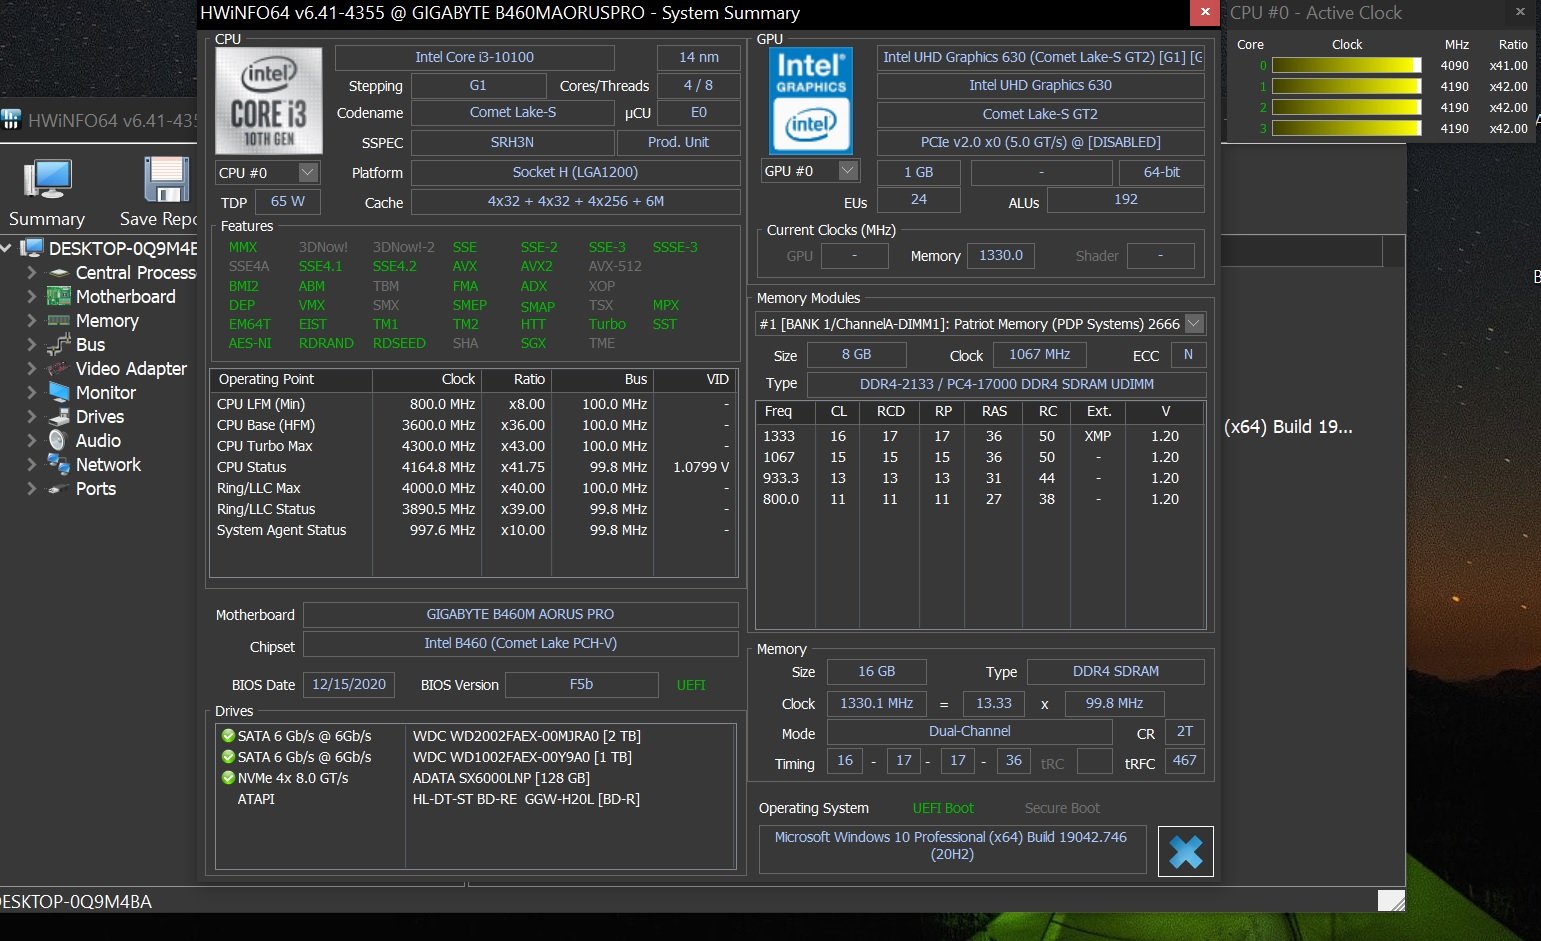This screenshot has width=1541, height=941.
Task: Select the Monitor tree icon
Action: pyautogui.click(x=59, y=393)
